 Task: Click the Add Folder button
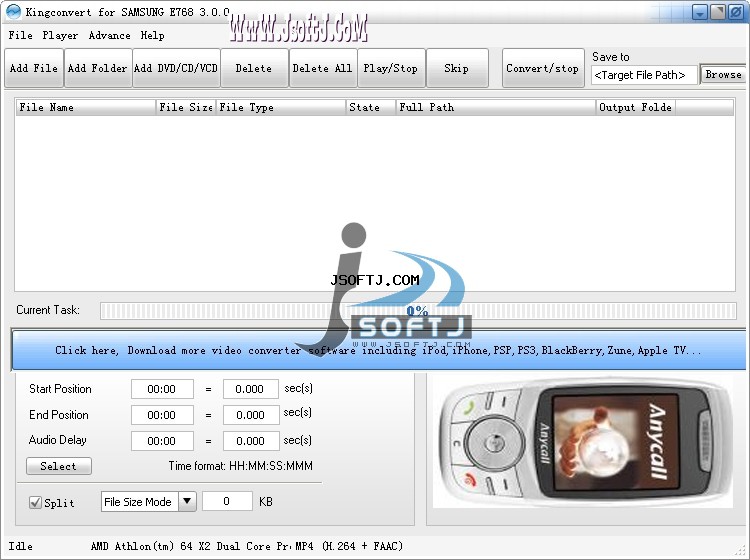[x=98, y=68]
